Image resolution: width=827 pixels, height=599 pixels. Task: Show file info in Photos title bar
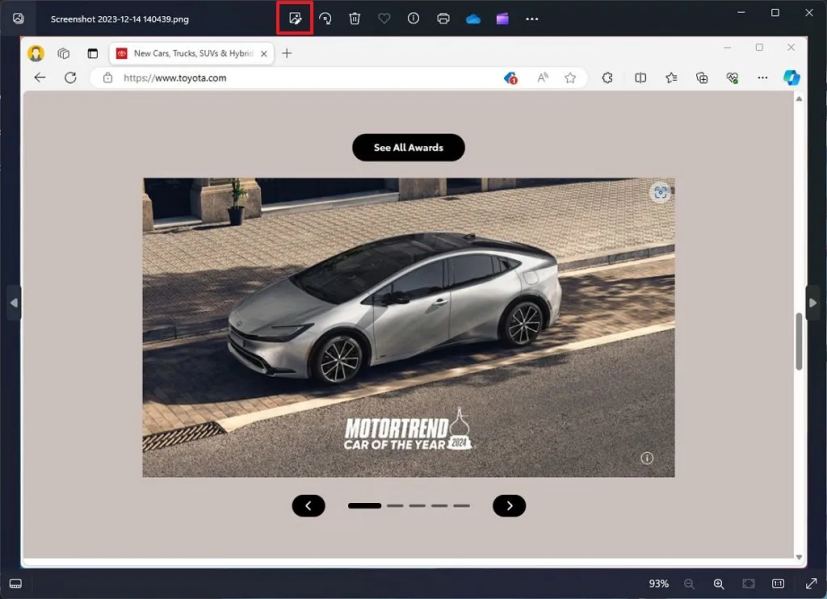coord(414,18)
